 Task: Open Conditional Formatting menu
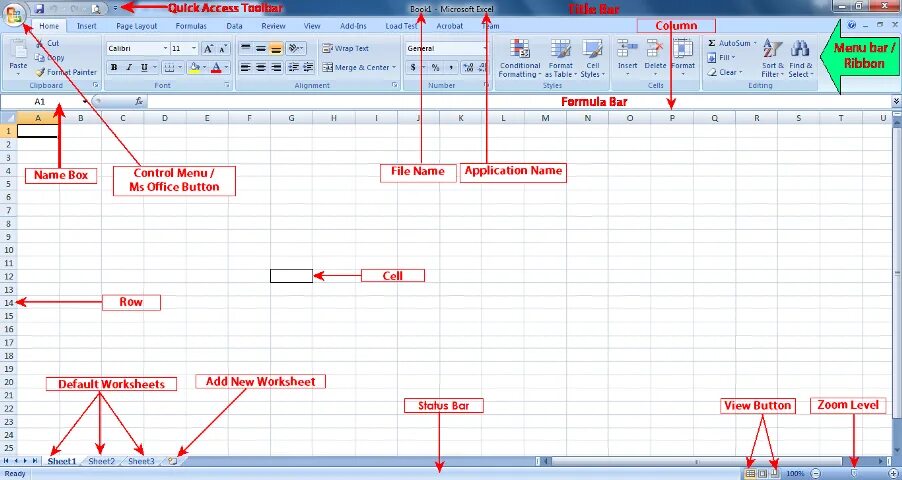coord(519,58)
